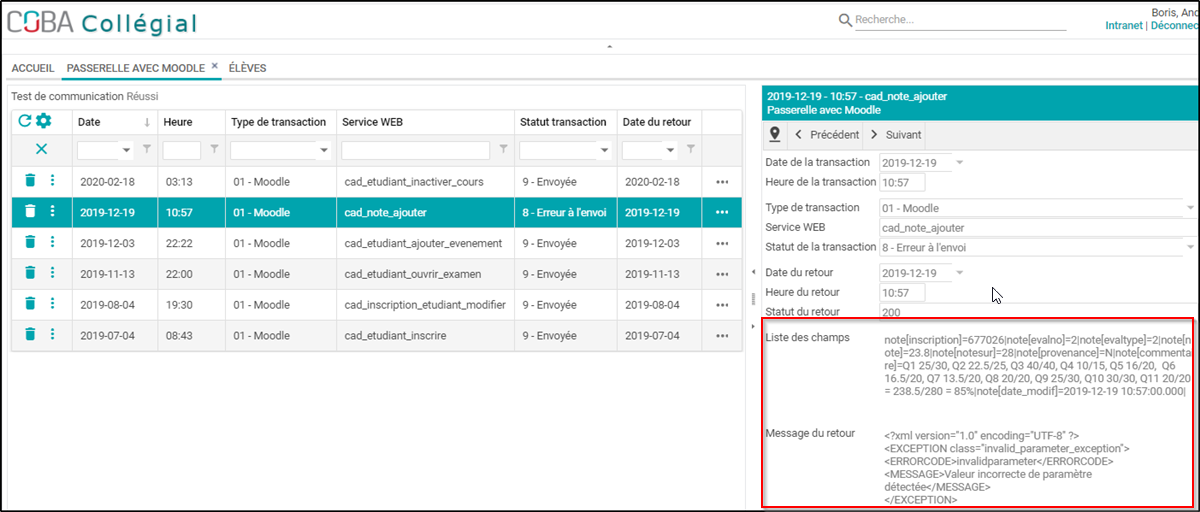This screenshot has width=1200, height=512.
Task: Toggle sort arrow on the Date column
Action: (148, 122)
